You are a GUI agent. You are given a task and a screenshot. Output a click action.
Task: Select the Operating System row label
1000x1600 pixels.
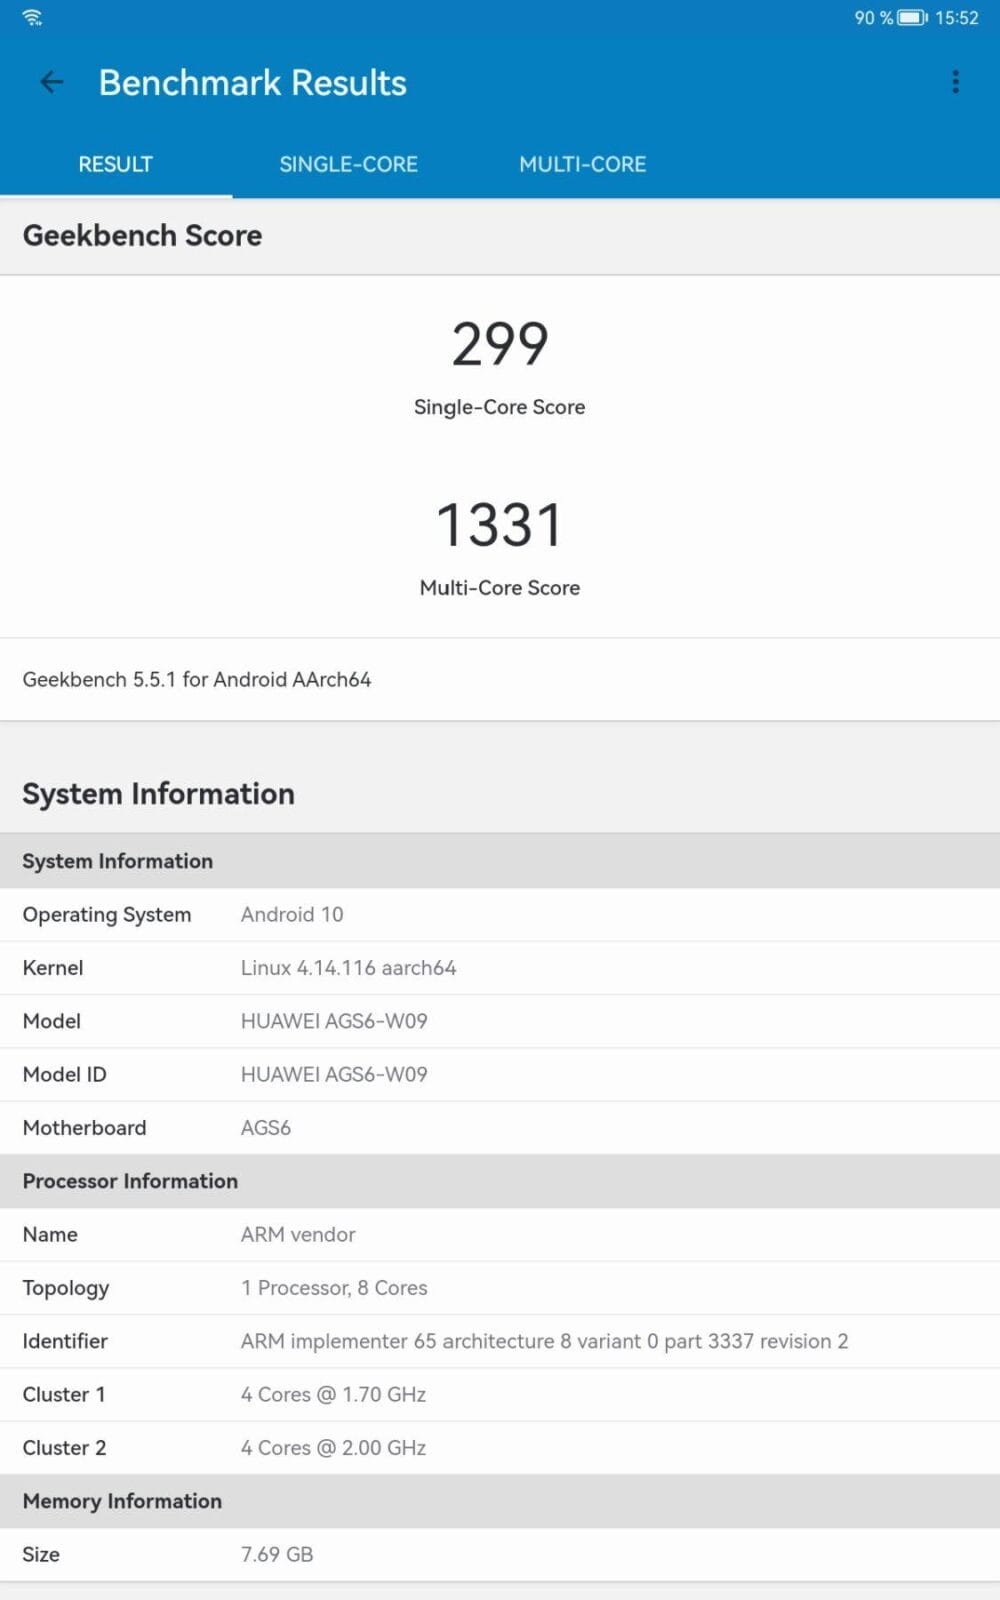[107, 915]
